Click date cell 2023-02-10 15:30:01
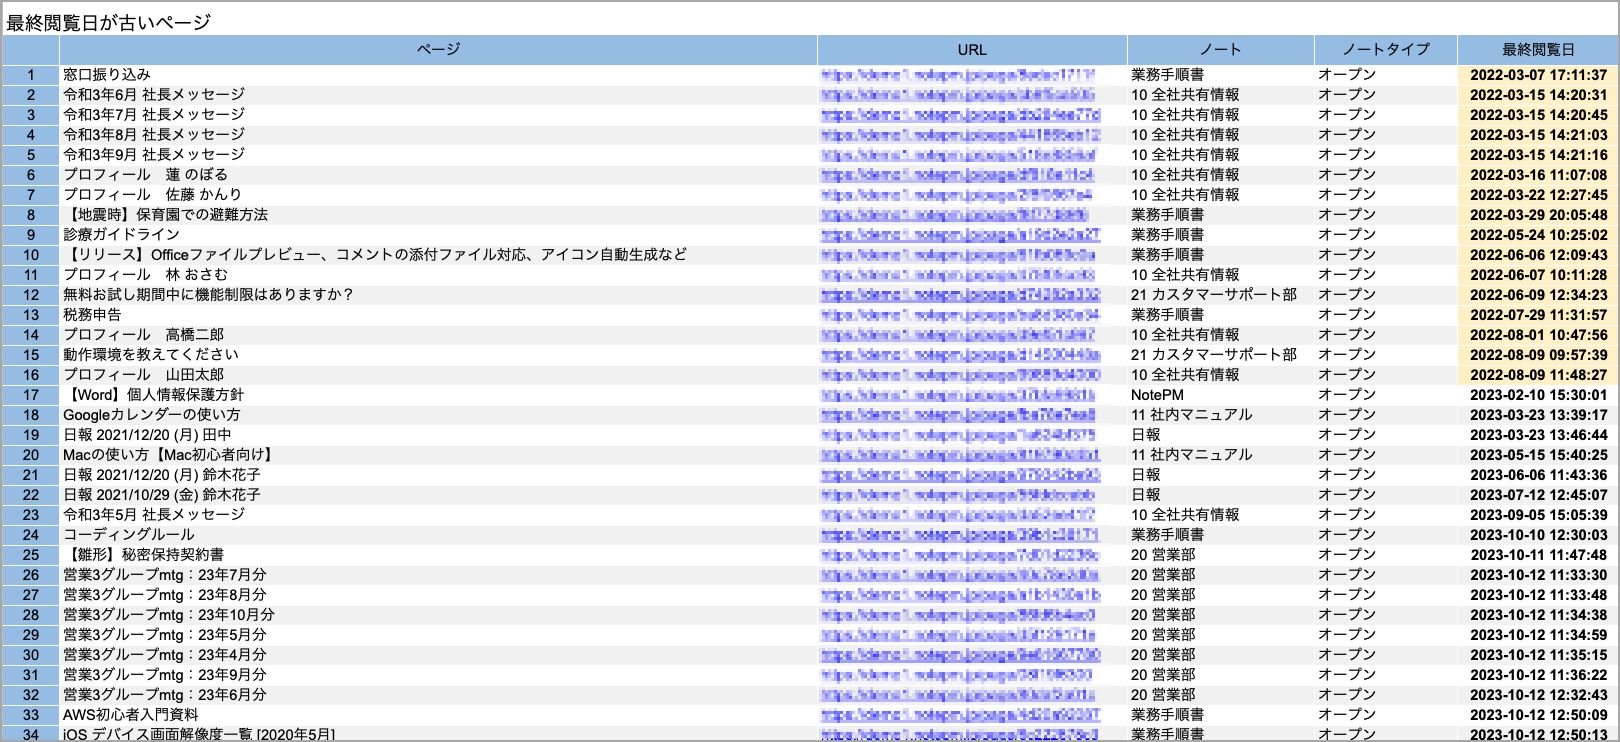The width and height of the screenshot is (1620, 742). point(1538,395)
